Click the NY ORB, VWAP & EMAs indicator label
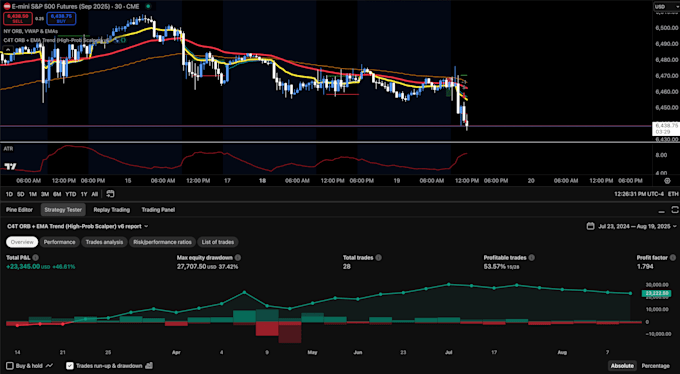This screenshot has width=680, height=374. click(x=30, y=31)
